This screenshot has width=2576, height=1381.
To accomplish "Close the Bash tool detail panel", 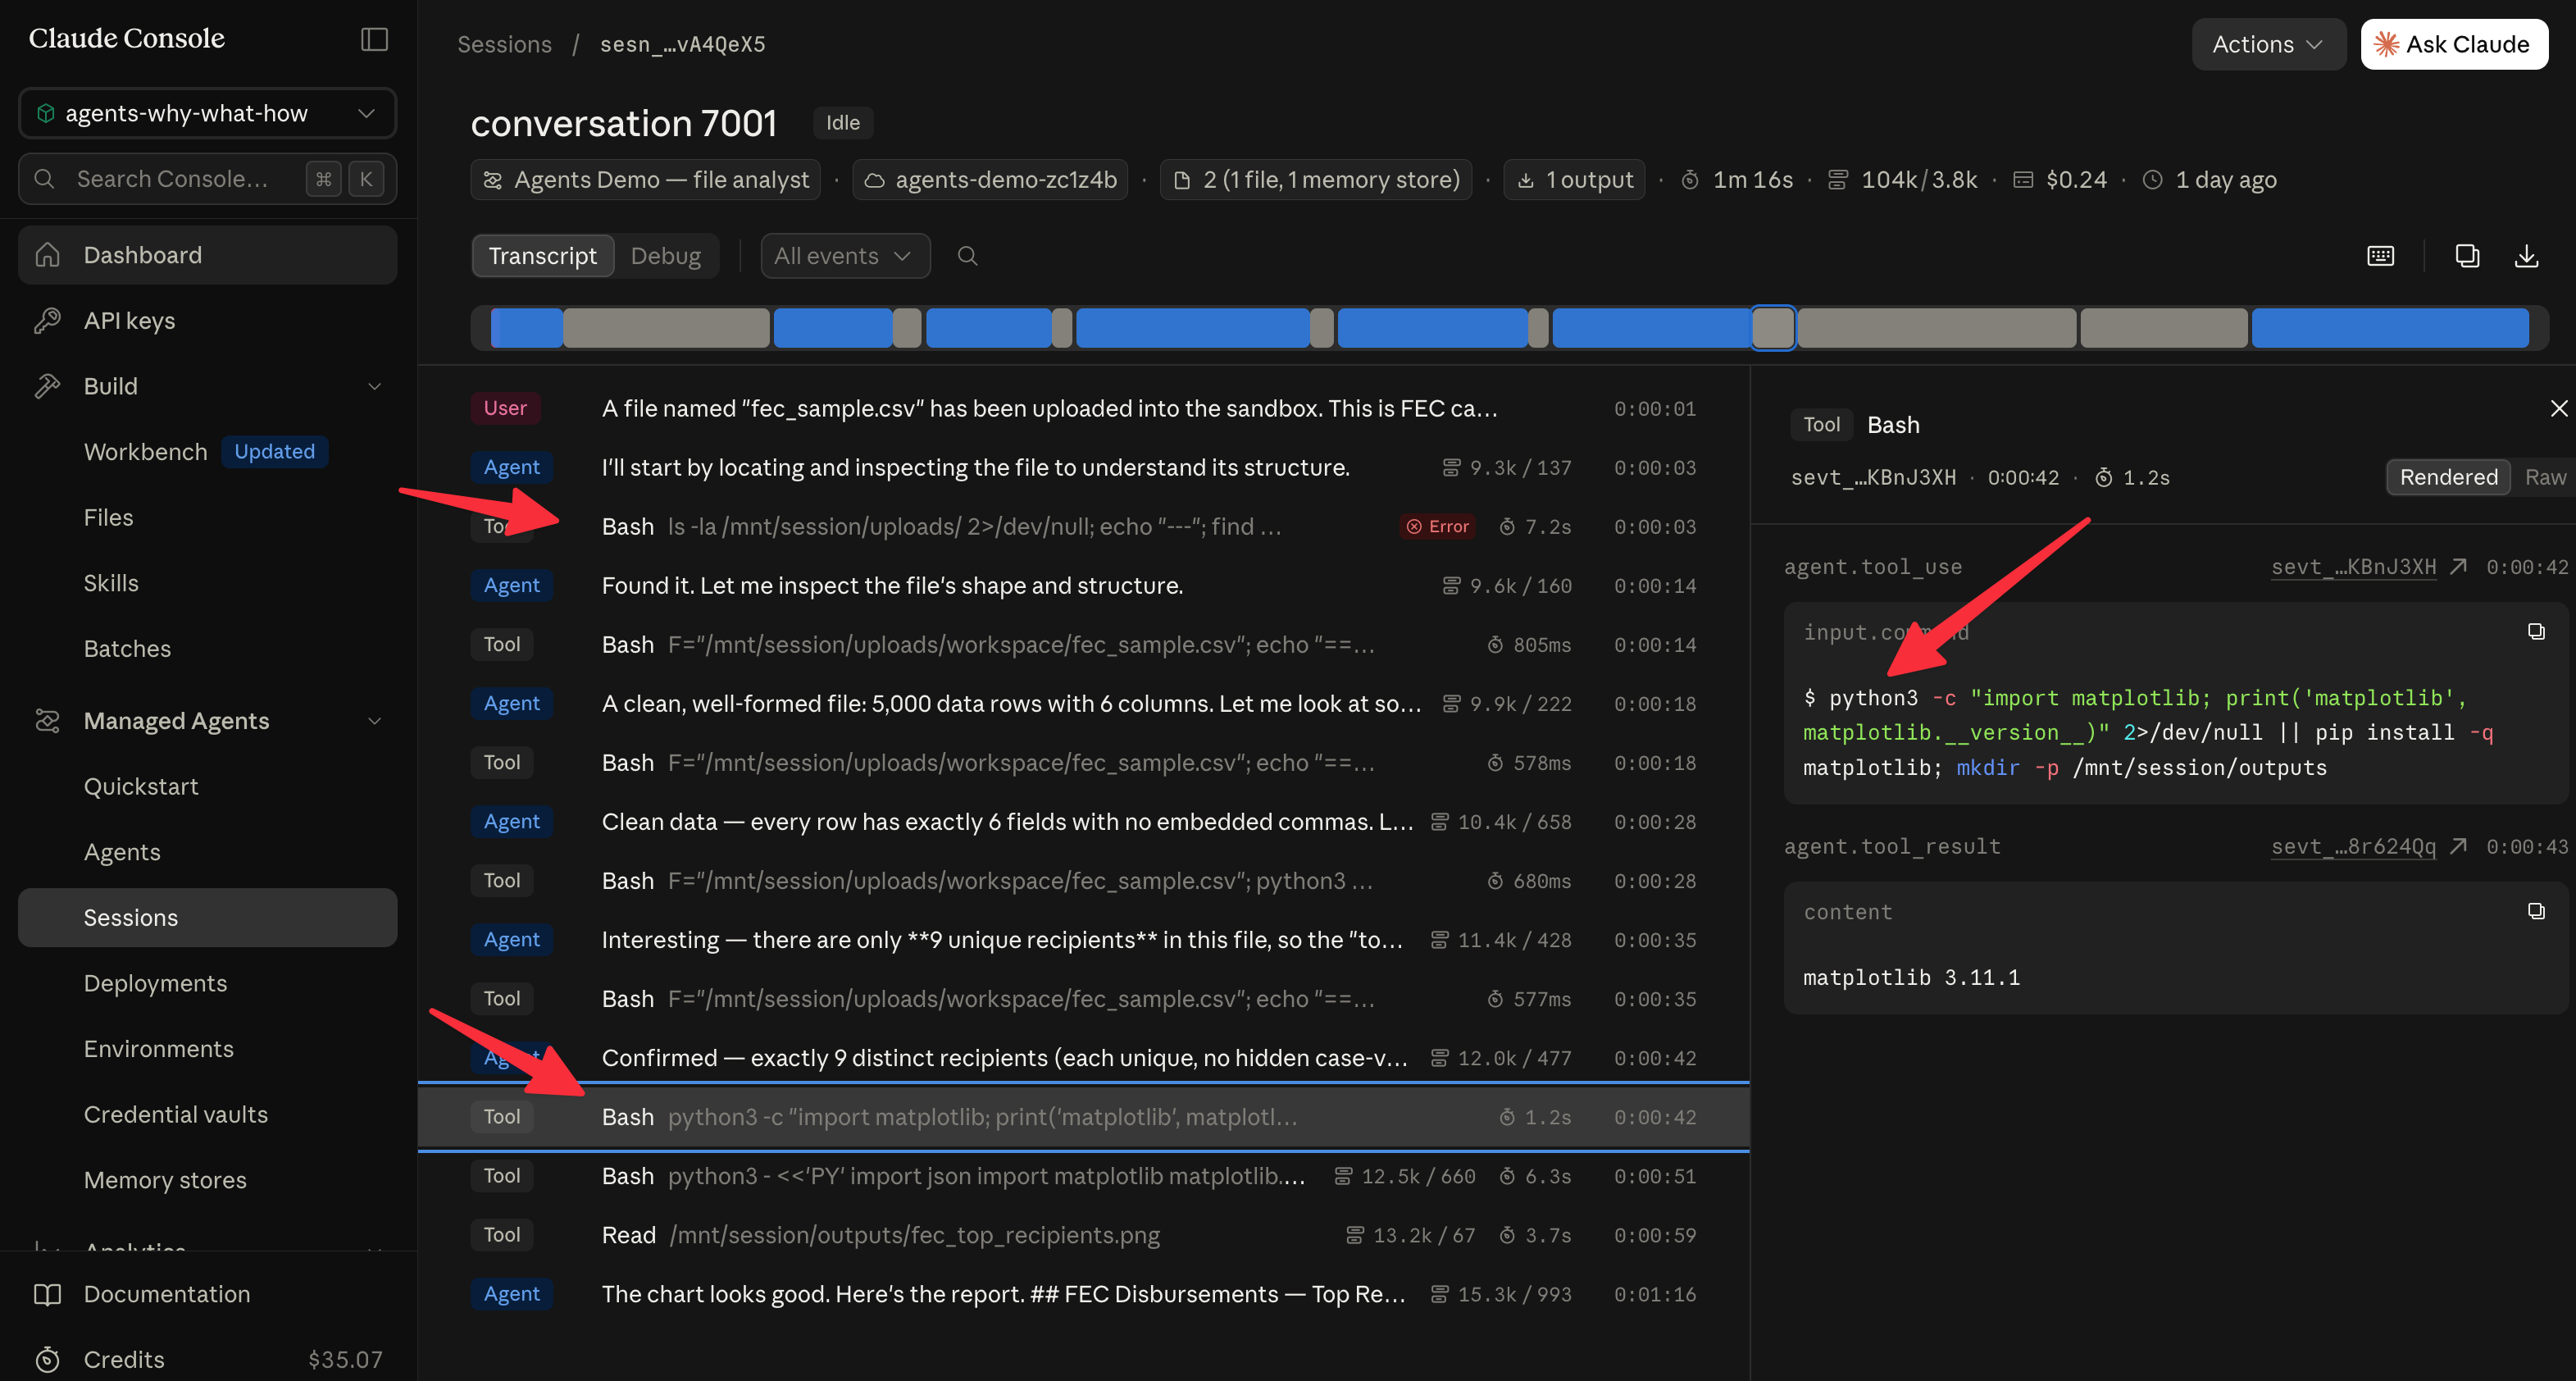I will 2558,408.
